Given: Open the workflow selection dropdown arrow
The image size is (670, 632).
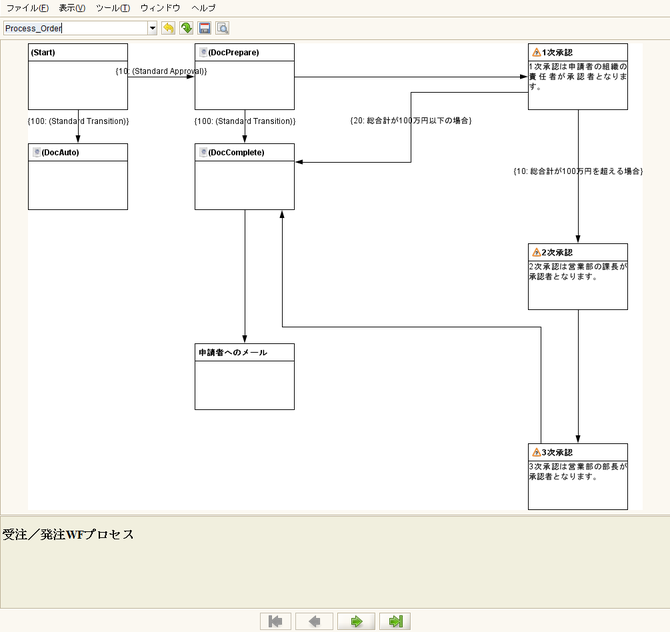Looking at the screenshot, I should pos(152,28).
